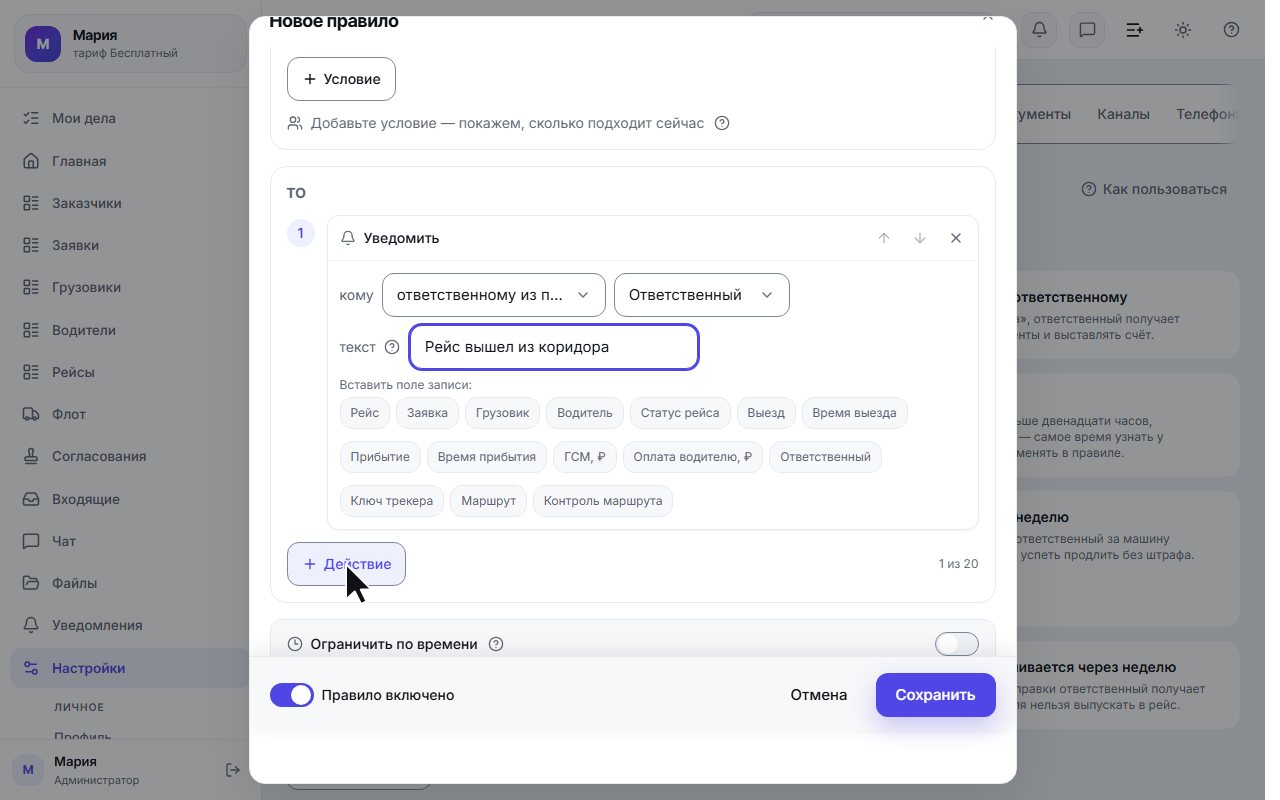Open the ответственному из п... recipient dropdown
Viewport: 1280px width, 800px height.
494,295
